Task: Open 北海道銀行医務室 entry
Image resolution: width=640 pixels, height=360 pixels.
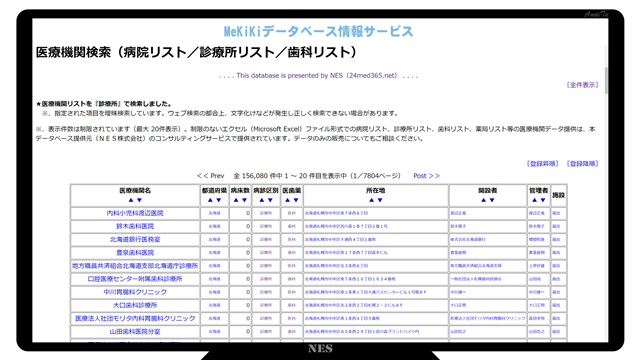Action: [x=135, y=239]
